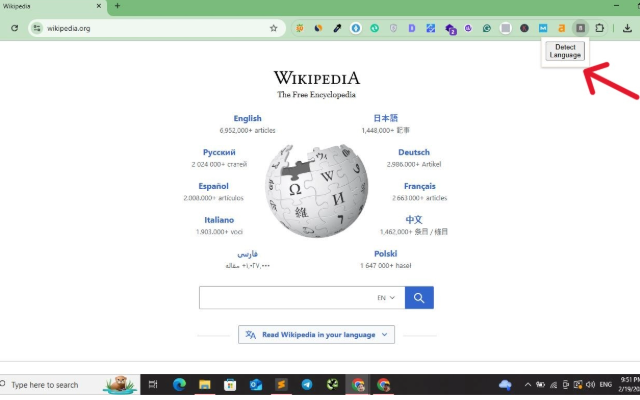Open the Italiano Wikipedia link
This screenshot has height=400, width=640.
tap(219, 220)
